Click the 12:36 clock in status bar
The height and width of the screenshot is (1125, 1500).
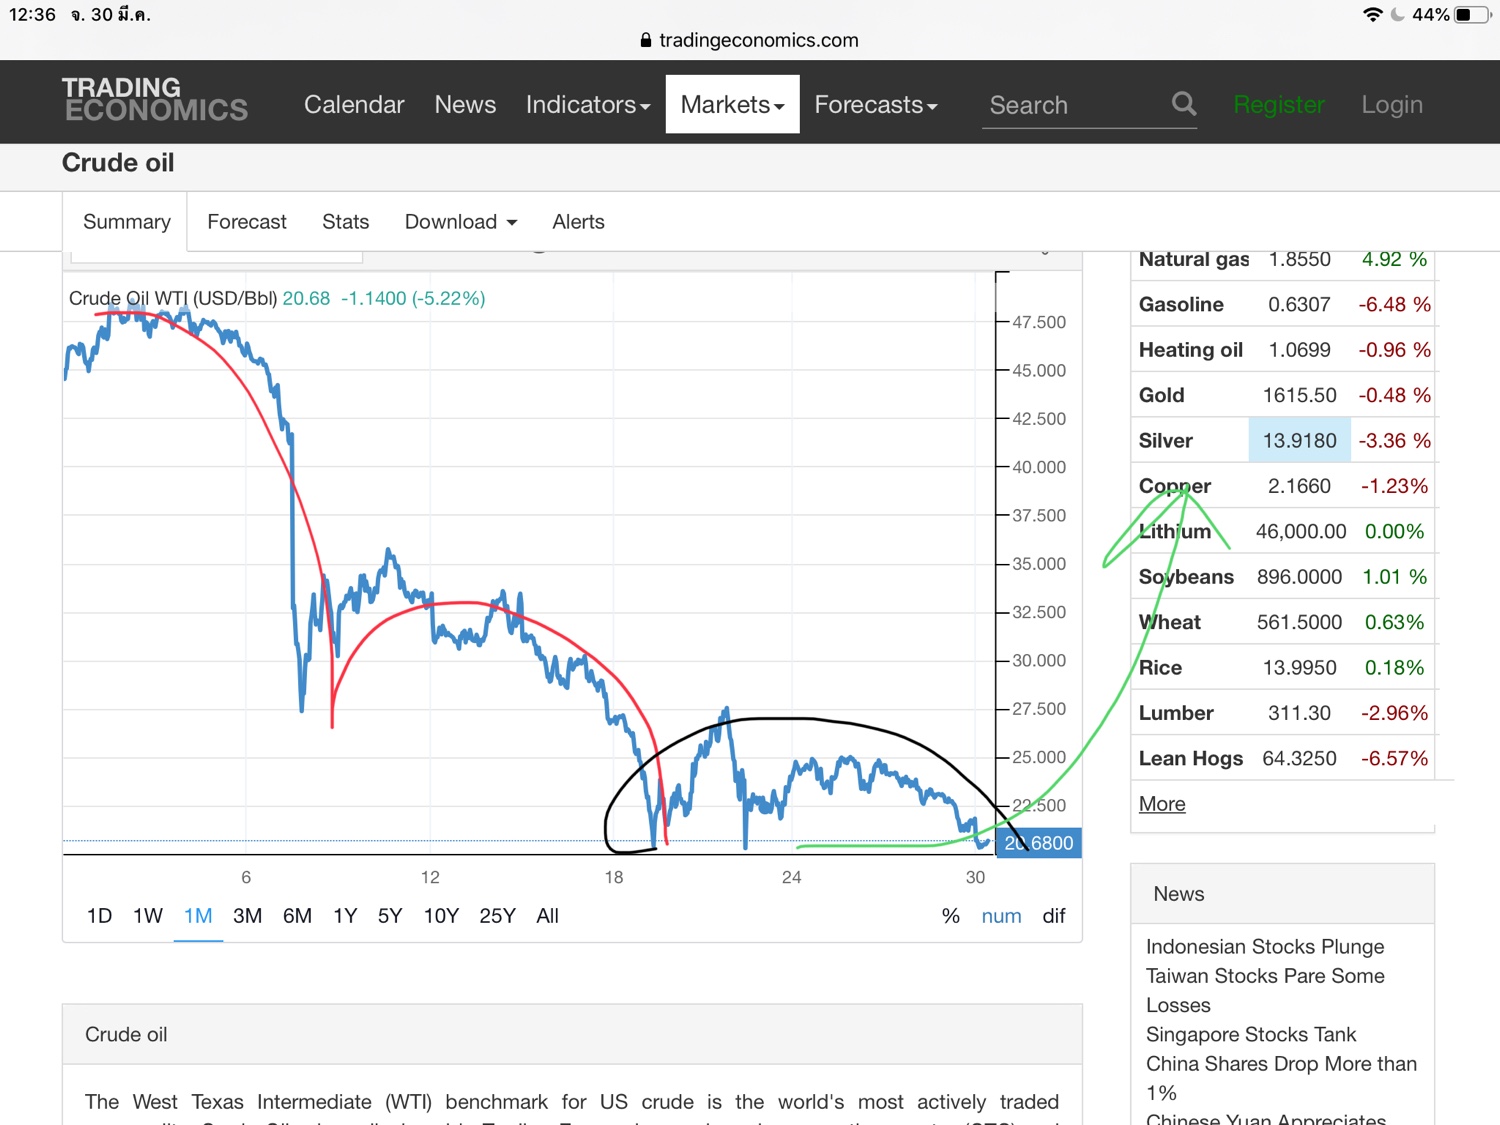tap(32, 15)
